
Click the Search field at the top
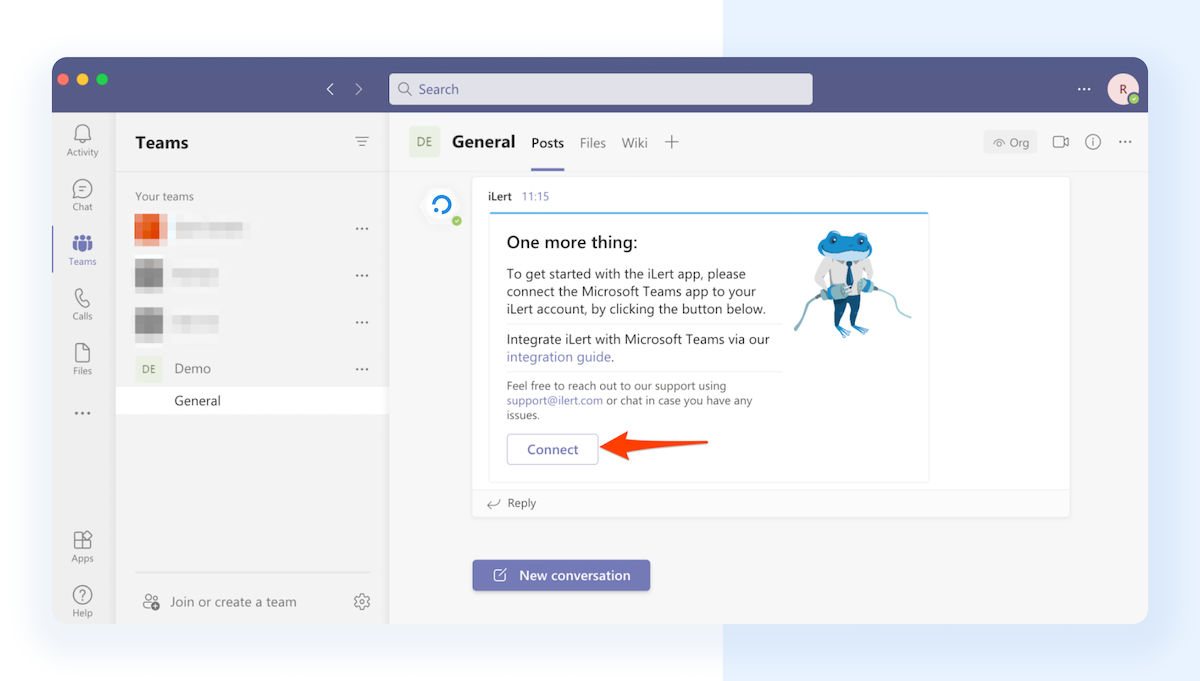point(600,89)
